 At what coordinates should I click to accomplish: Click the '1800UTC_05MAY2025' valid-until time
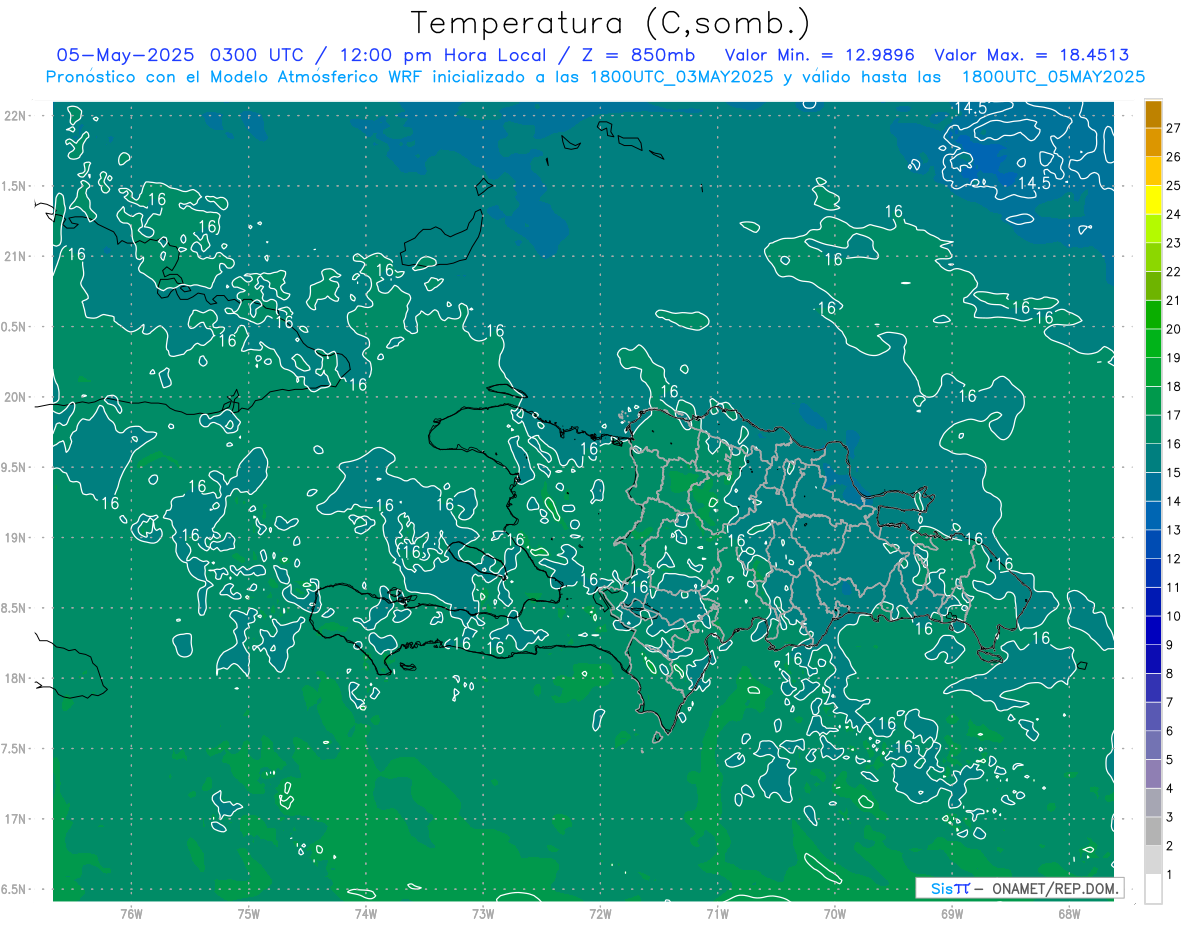click(1053, 76)
